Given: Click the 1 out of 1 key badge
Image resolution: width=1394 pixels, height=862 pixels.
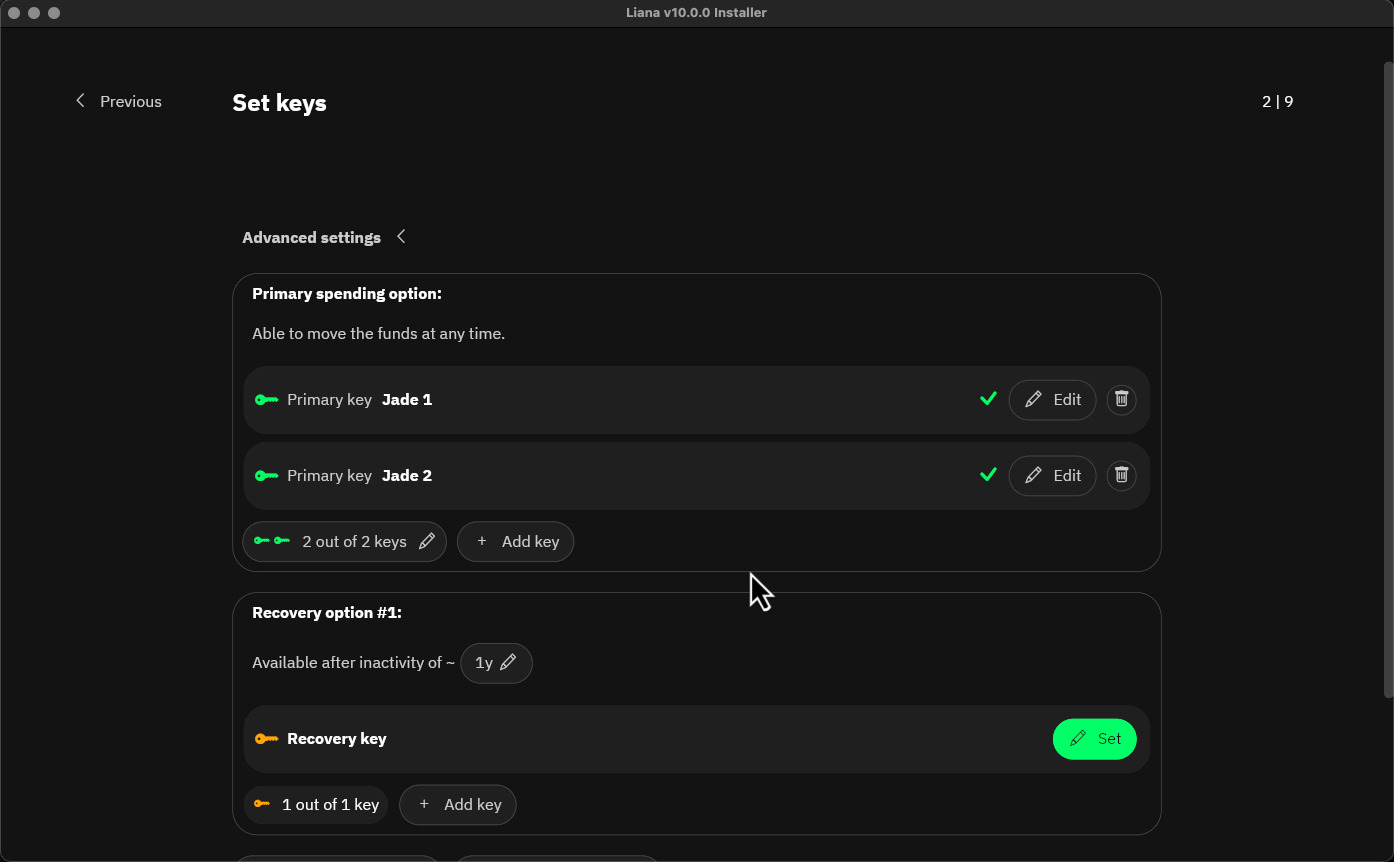Looking at the screenshot, I should click(316, 804).
